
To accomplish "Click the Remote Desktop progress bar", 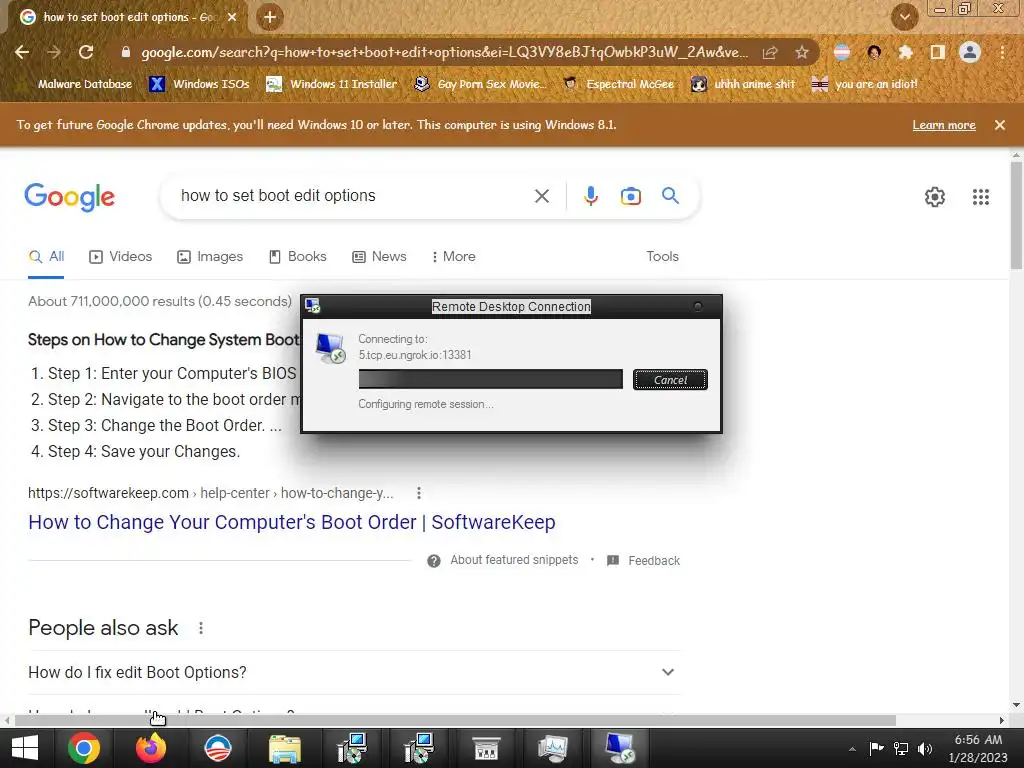I will (x=490, y=379).
